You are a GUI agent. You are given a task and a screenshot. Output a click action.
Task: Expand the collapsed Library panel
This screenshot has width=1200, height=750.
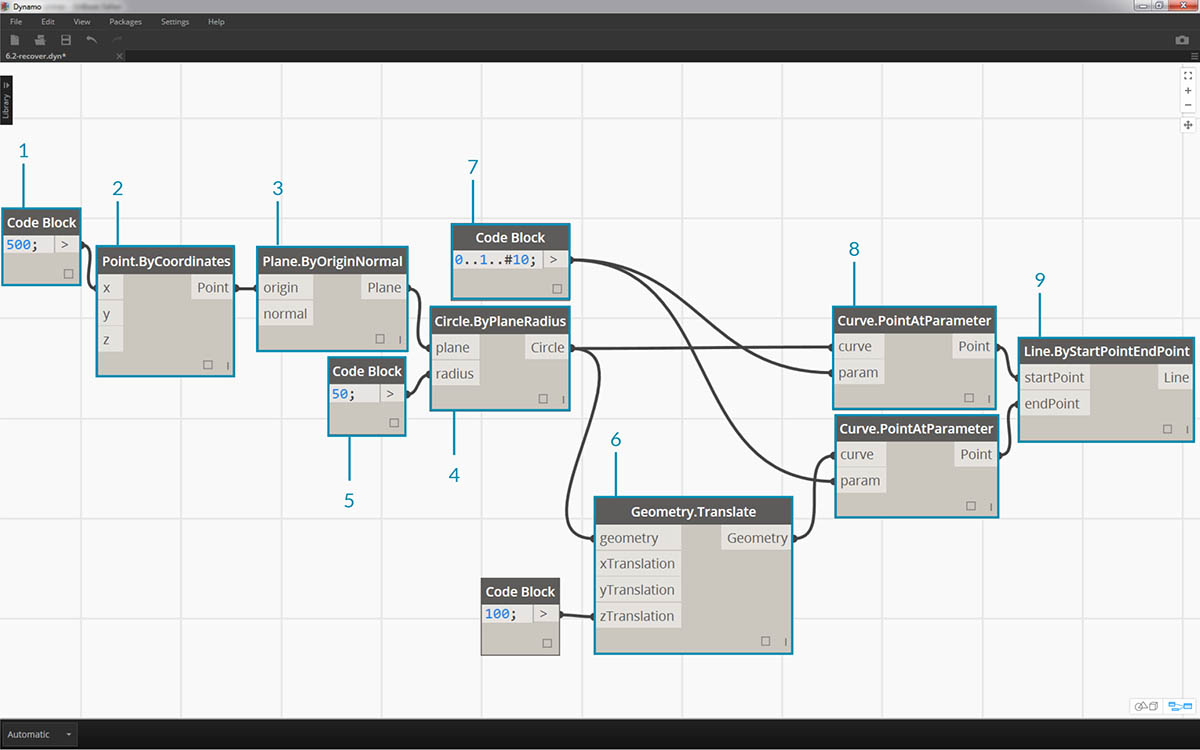[x=6, y=102]
